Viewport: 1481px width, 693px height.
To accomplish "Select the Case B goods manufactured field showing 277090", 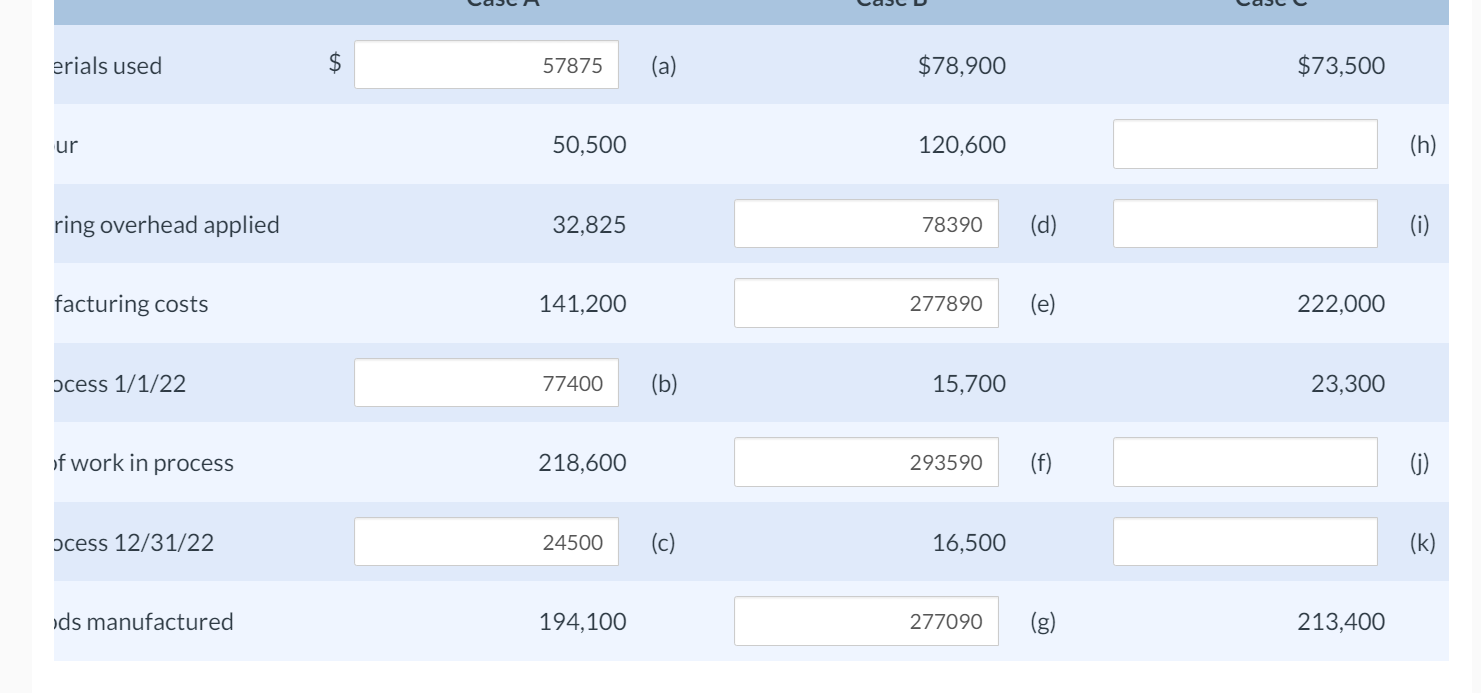I will [866, 620].
